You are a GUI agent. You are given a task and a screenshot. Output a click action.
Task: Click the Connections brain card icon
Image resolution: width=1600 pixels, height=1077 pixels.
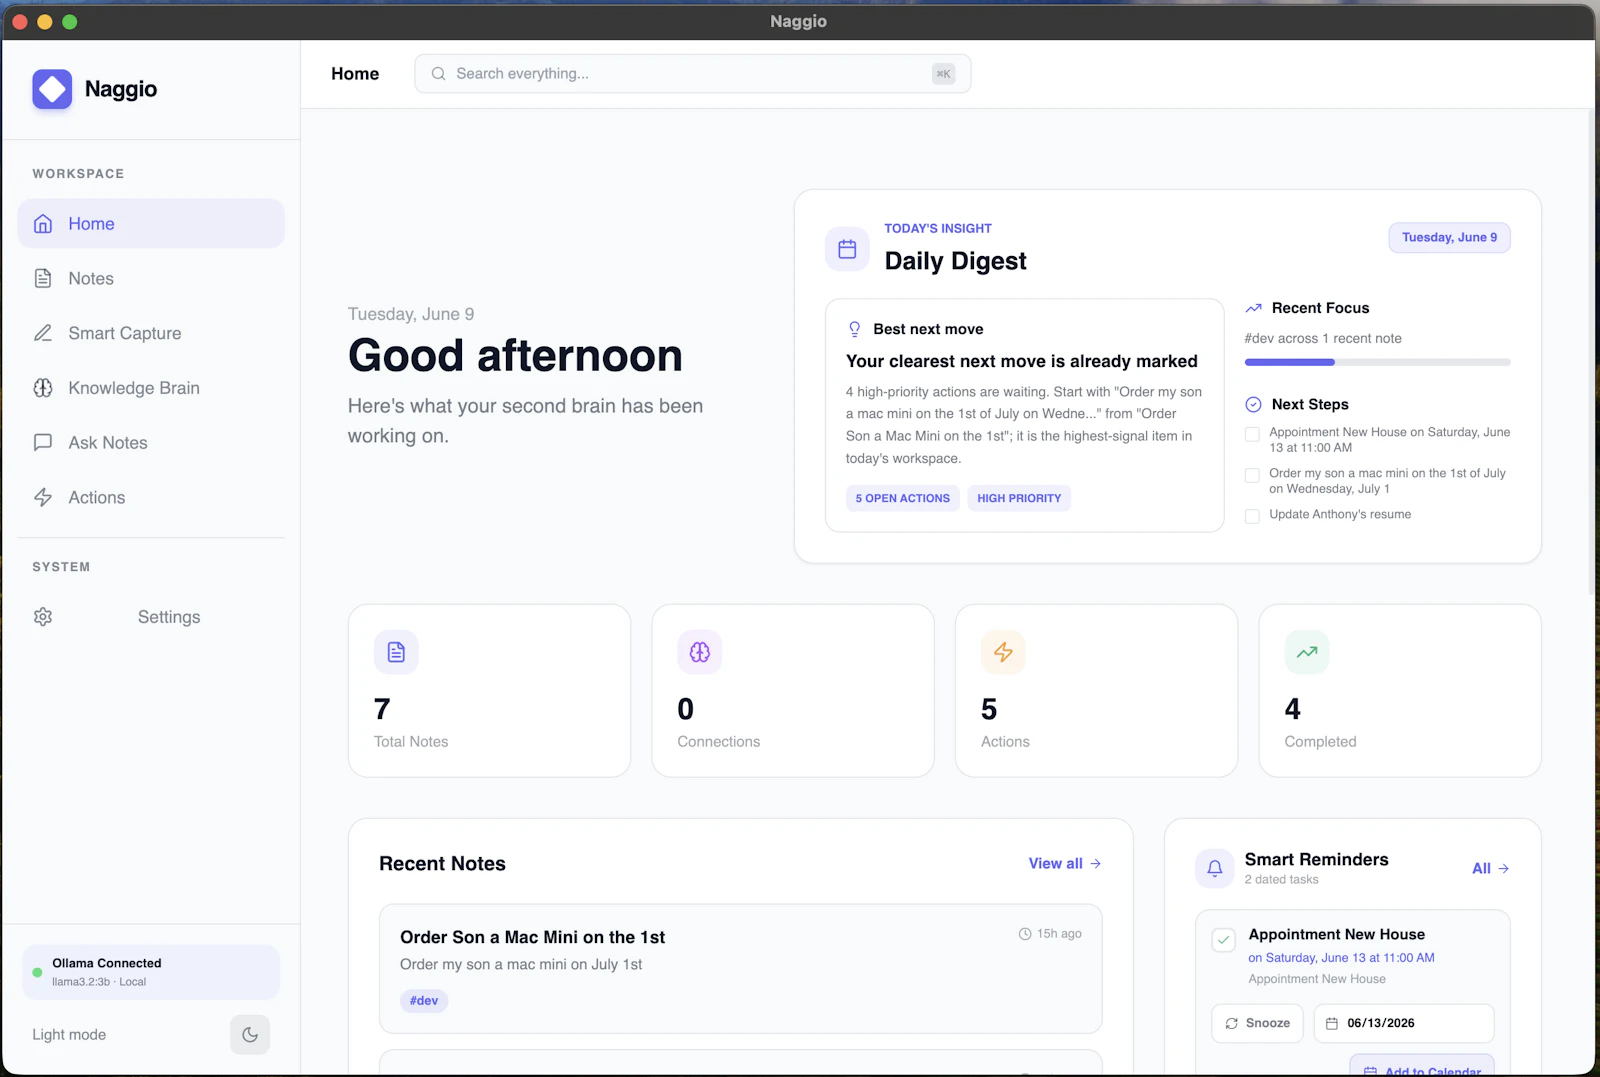coord(700,652)
